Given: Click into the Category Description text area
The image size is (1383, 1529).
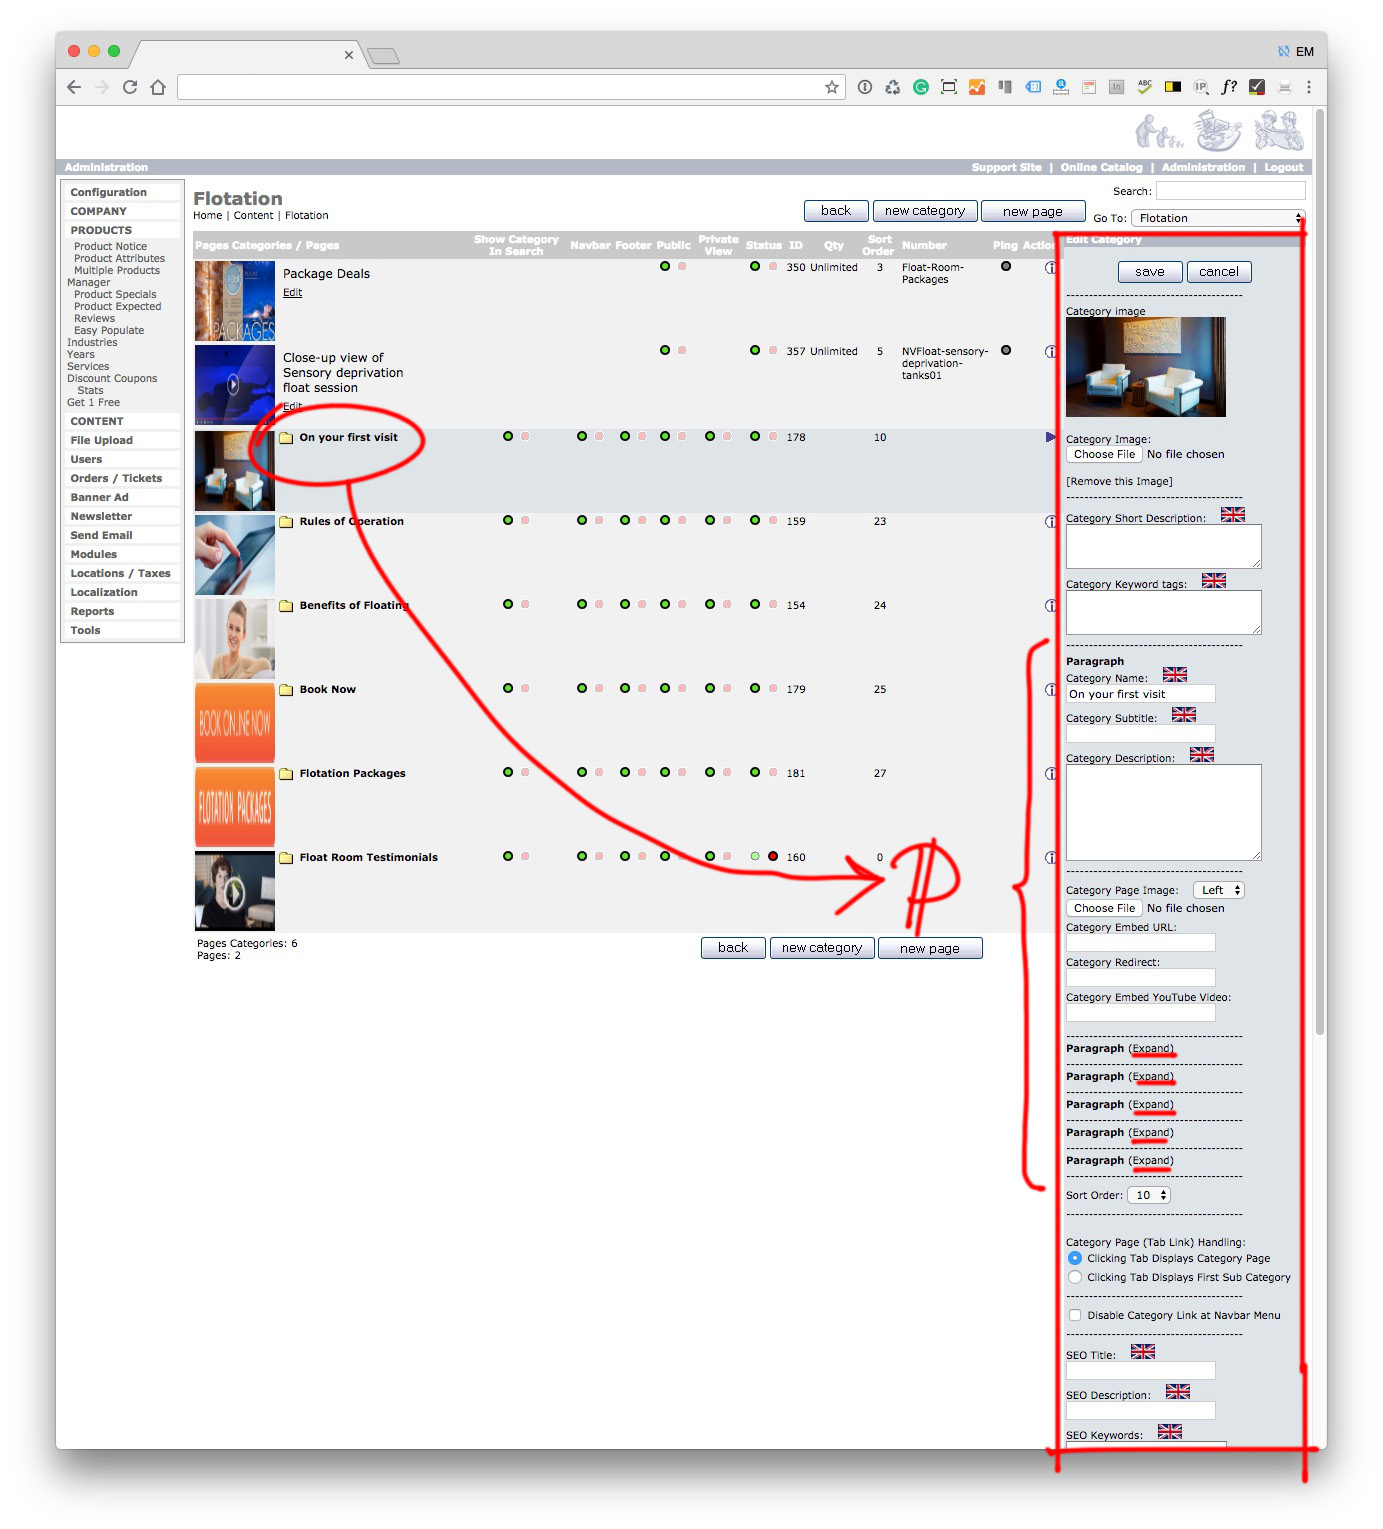Looking at the screenshot, I should tap(1163, 812).
